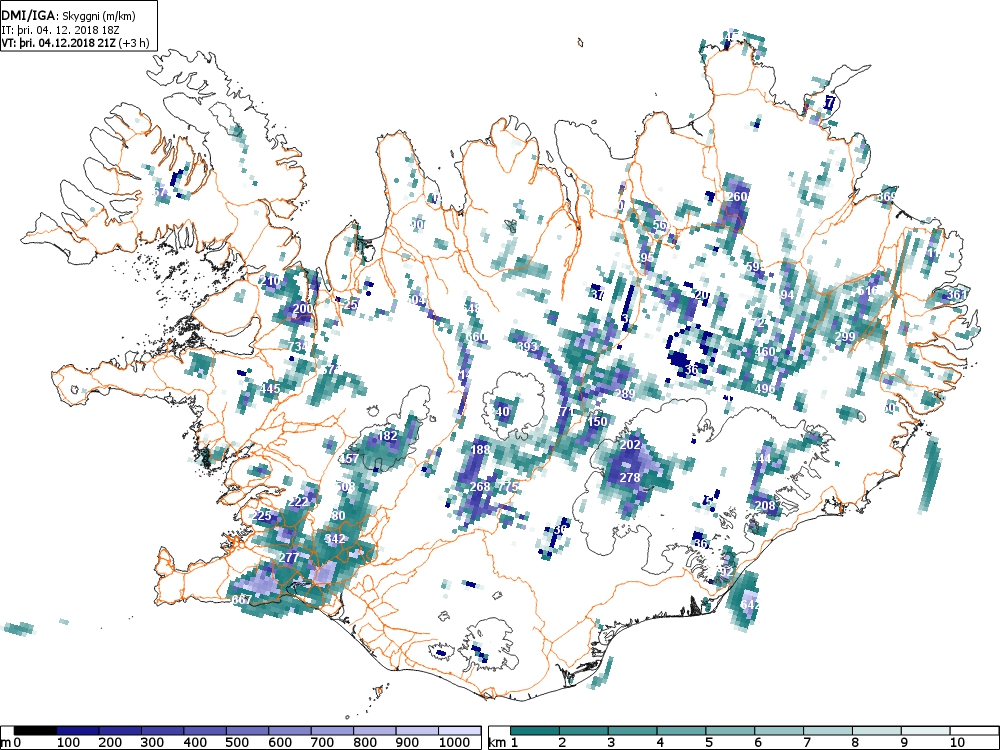Click the '208' visibility value on the map

[x=765, y=506]
